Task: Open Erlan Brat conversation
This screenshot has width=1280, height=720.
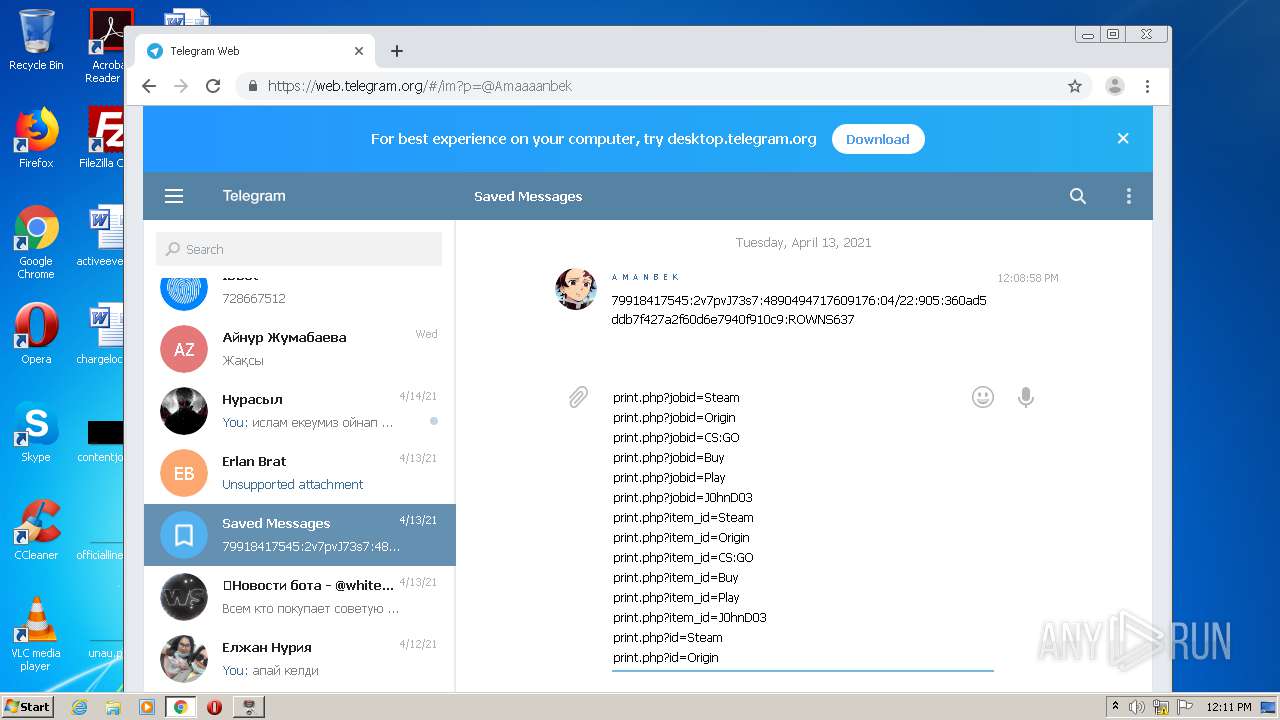Action: (299, 472)
